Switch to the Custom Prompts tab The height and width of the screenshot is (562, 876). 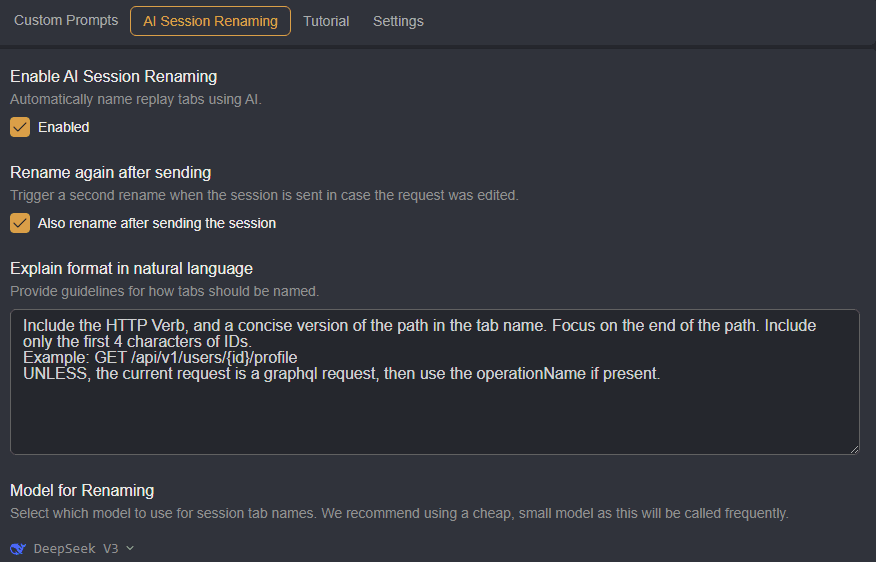point(66,20)
